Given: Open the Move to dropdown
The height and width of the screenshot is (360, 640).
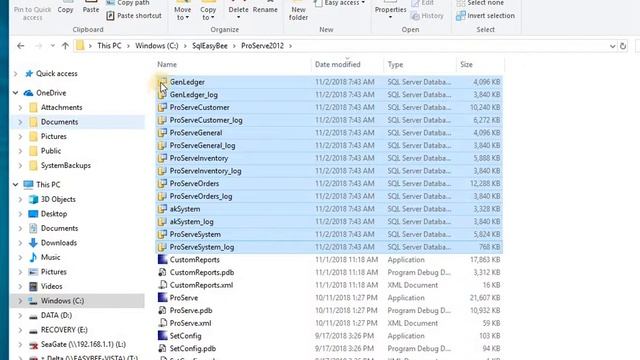Looking at the screenshot, I should coord(182,11).
